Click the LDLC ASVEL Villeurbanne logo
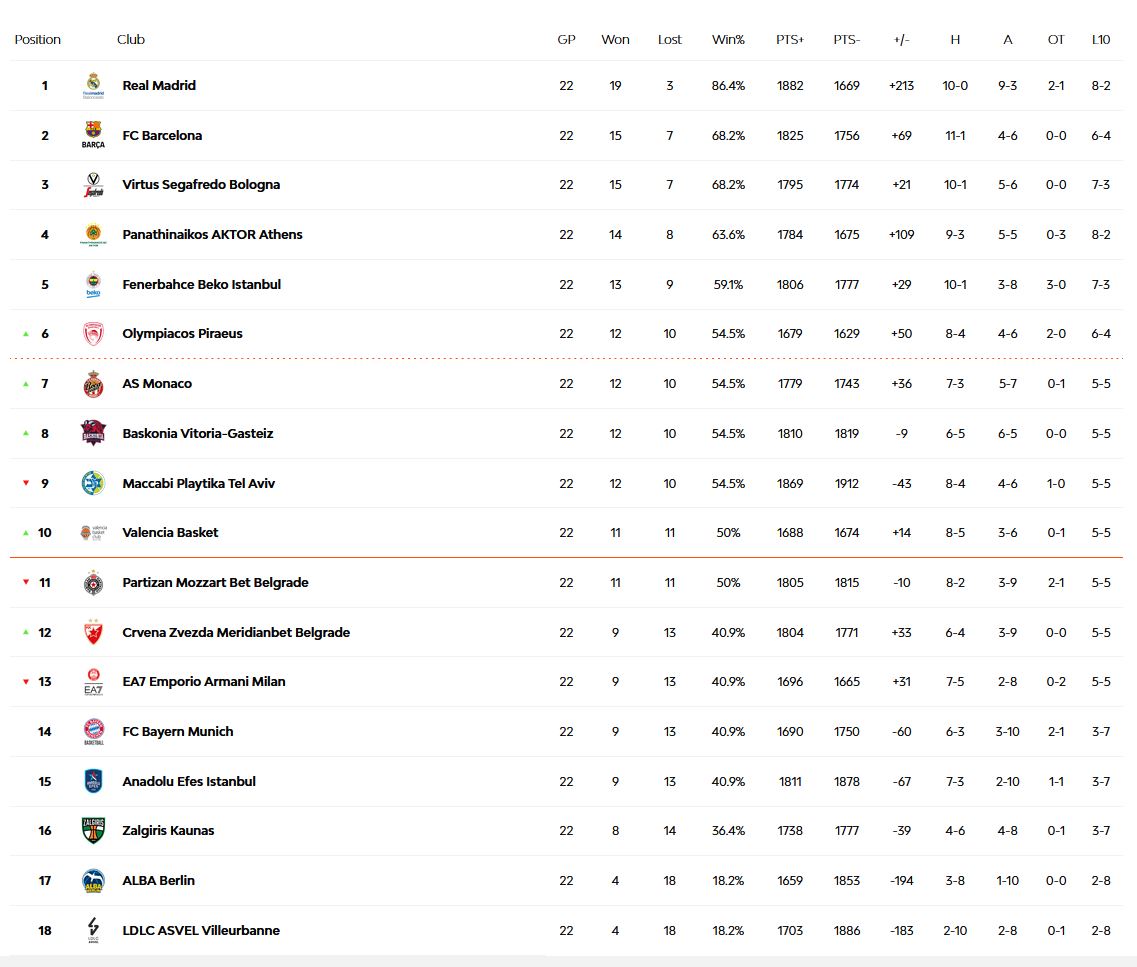Image resolution: width=1137 pixels, height=967 pixels. [x=93, y=930]
